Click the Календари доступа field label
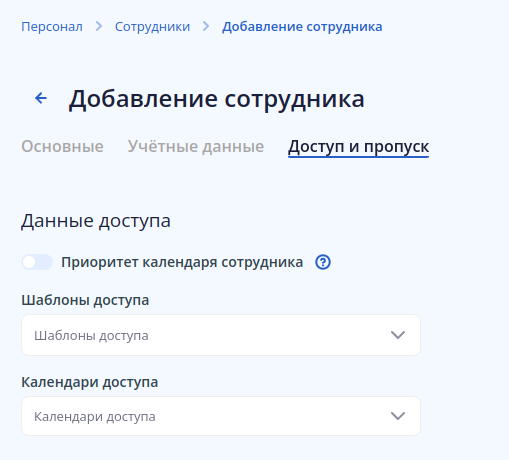 [90, 382]
